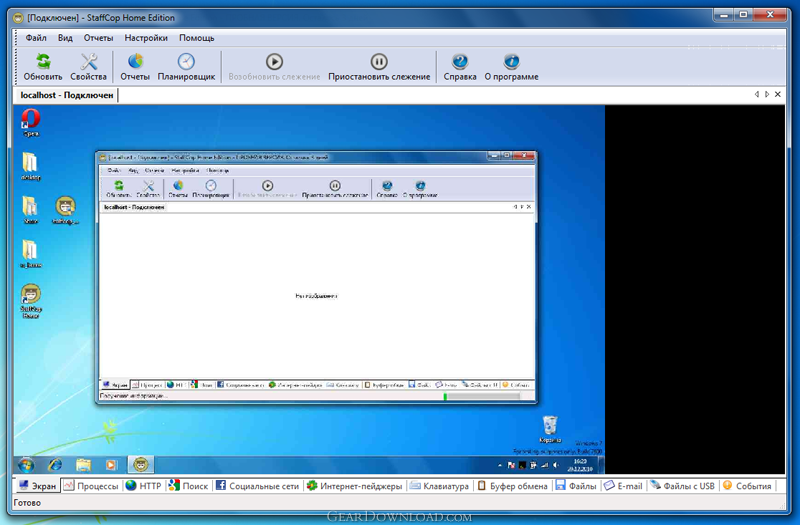
Task: Open the Вид menu
Action: point(65,38)
